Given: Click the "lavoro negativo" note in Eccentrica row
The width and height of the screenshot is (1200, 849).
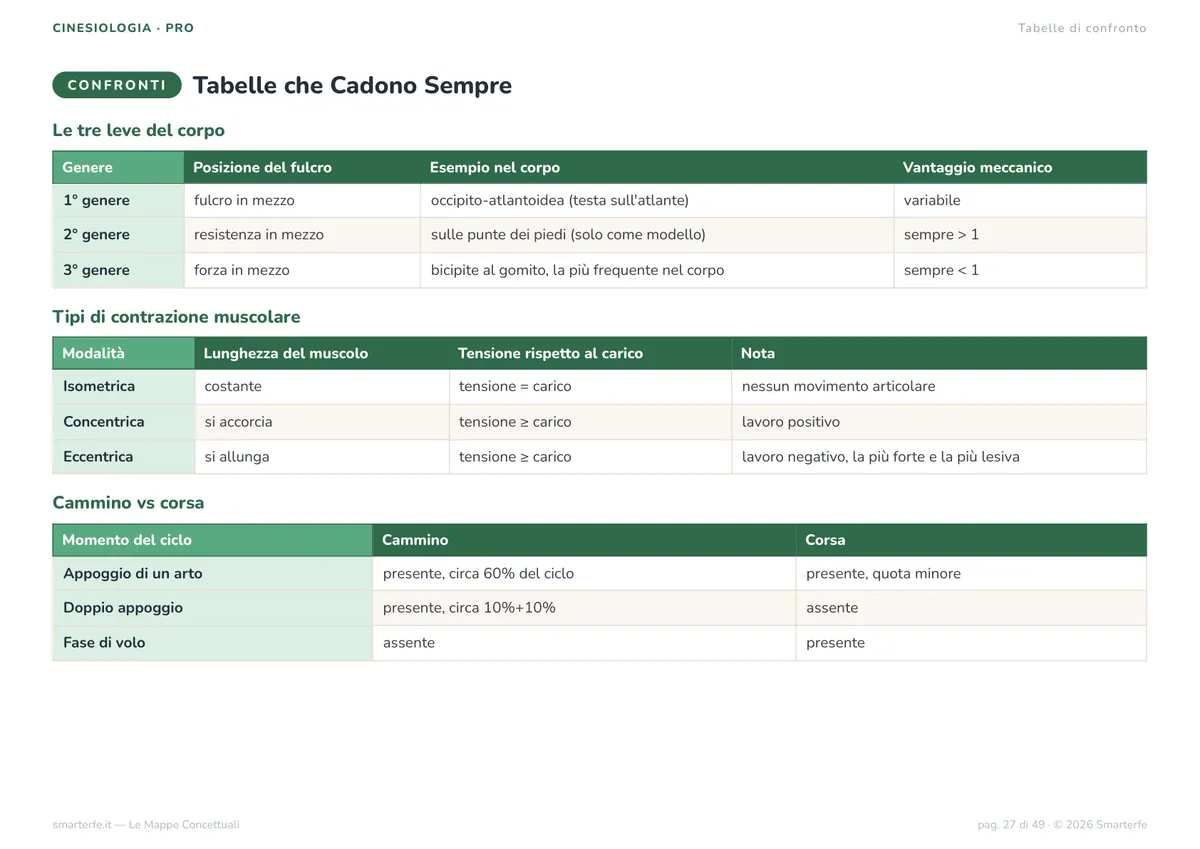Looking at the screenshot, I should pyautogui.click(x=939, y=457).
